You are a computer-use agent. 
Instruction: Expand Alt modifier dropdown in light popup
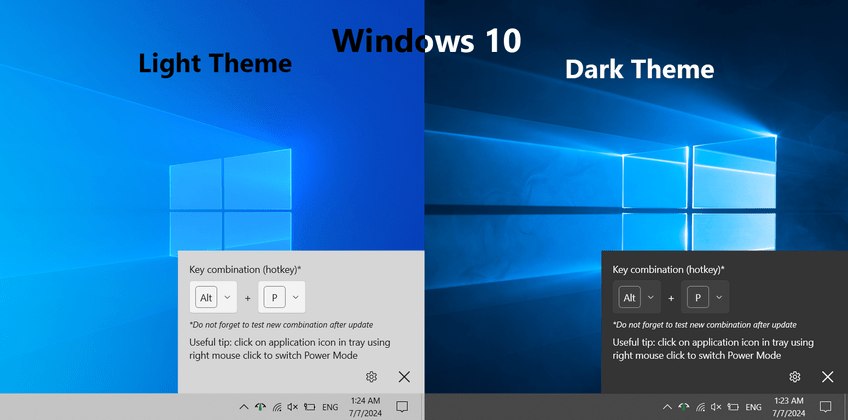pos(213,297)
